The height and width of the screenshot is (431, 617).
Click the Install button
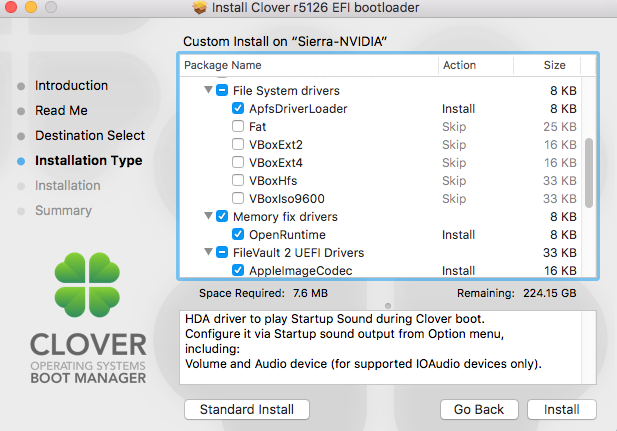(x=562, y=409)
